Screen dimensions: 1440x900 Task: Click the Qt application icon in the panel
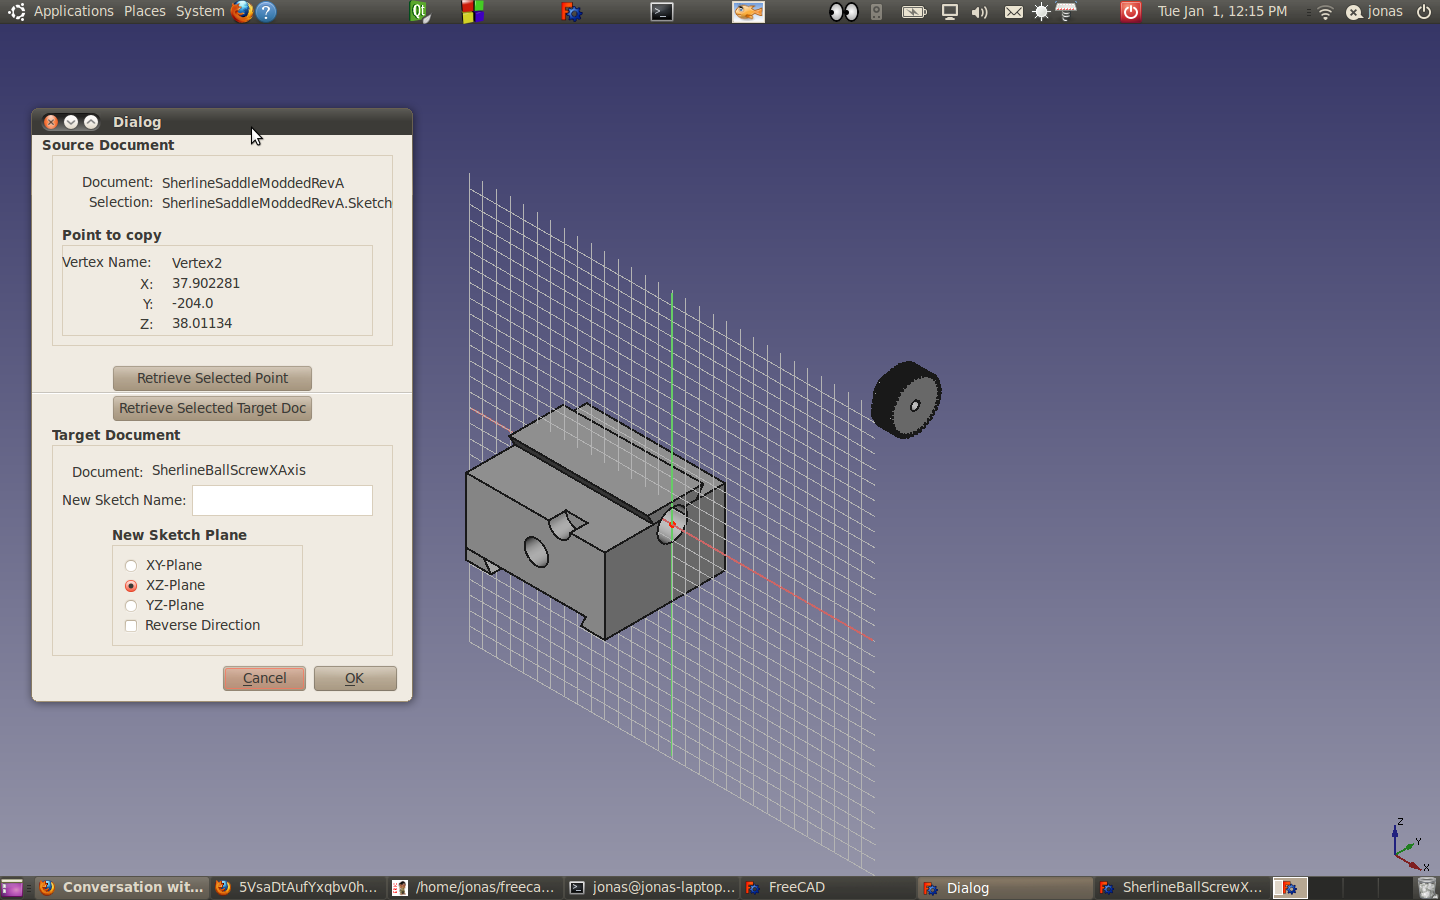click(419, 11)
